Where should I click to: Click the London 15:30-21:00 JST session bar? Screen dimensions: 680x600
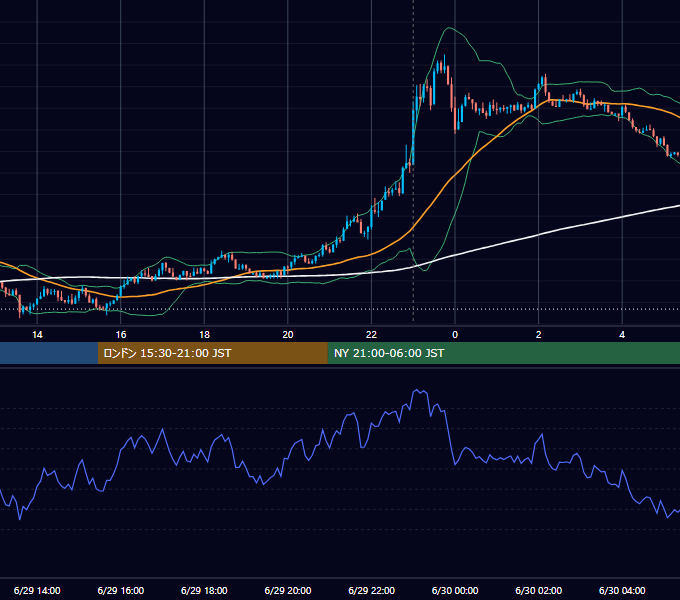[x=212, y=353]
